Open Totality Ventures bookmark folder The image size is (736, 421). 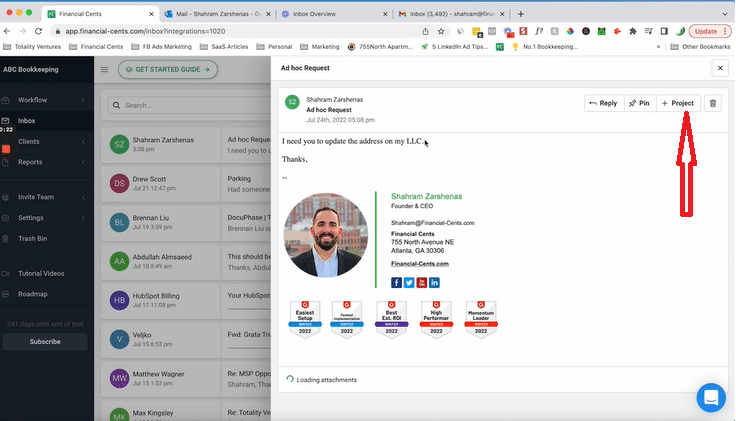tap(32, 46)
